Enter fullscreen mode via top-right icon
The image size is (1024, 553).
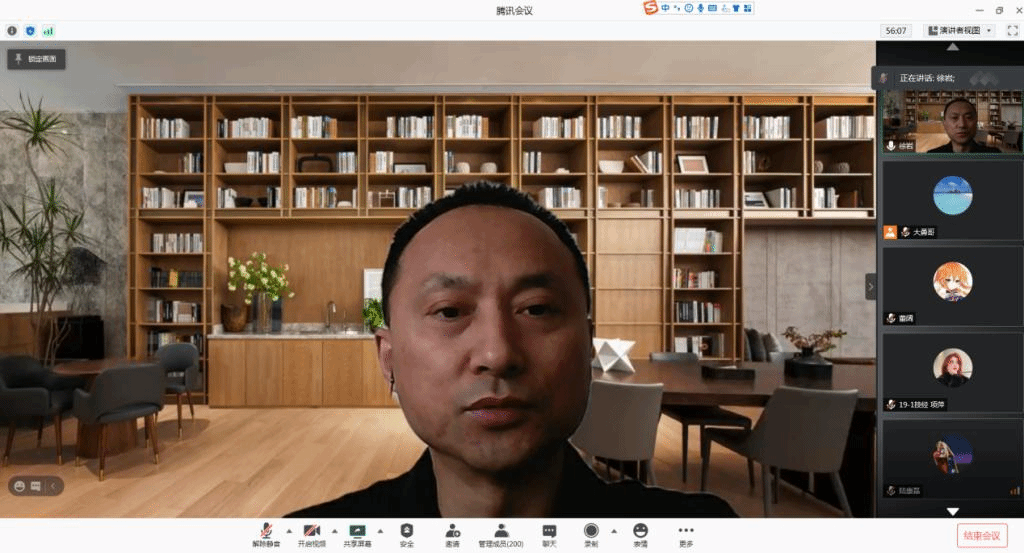pos(1012,31)
